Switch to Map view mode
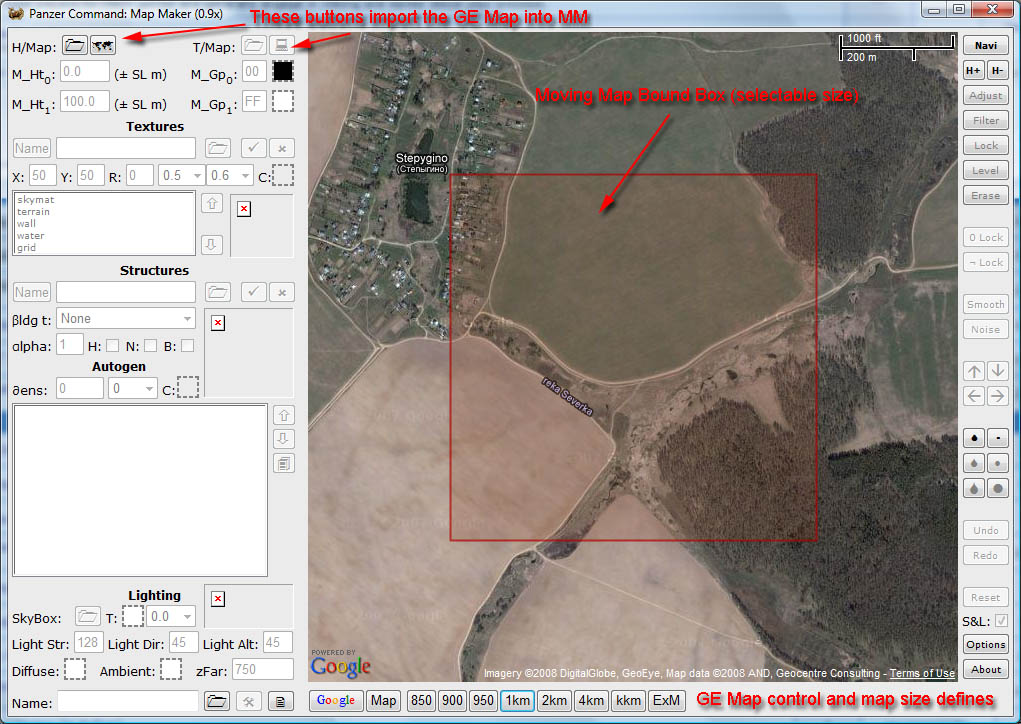1021x724 pixels. coord(383,700)
